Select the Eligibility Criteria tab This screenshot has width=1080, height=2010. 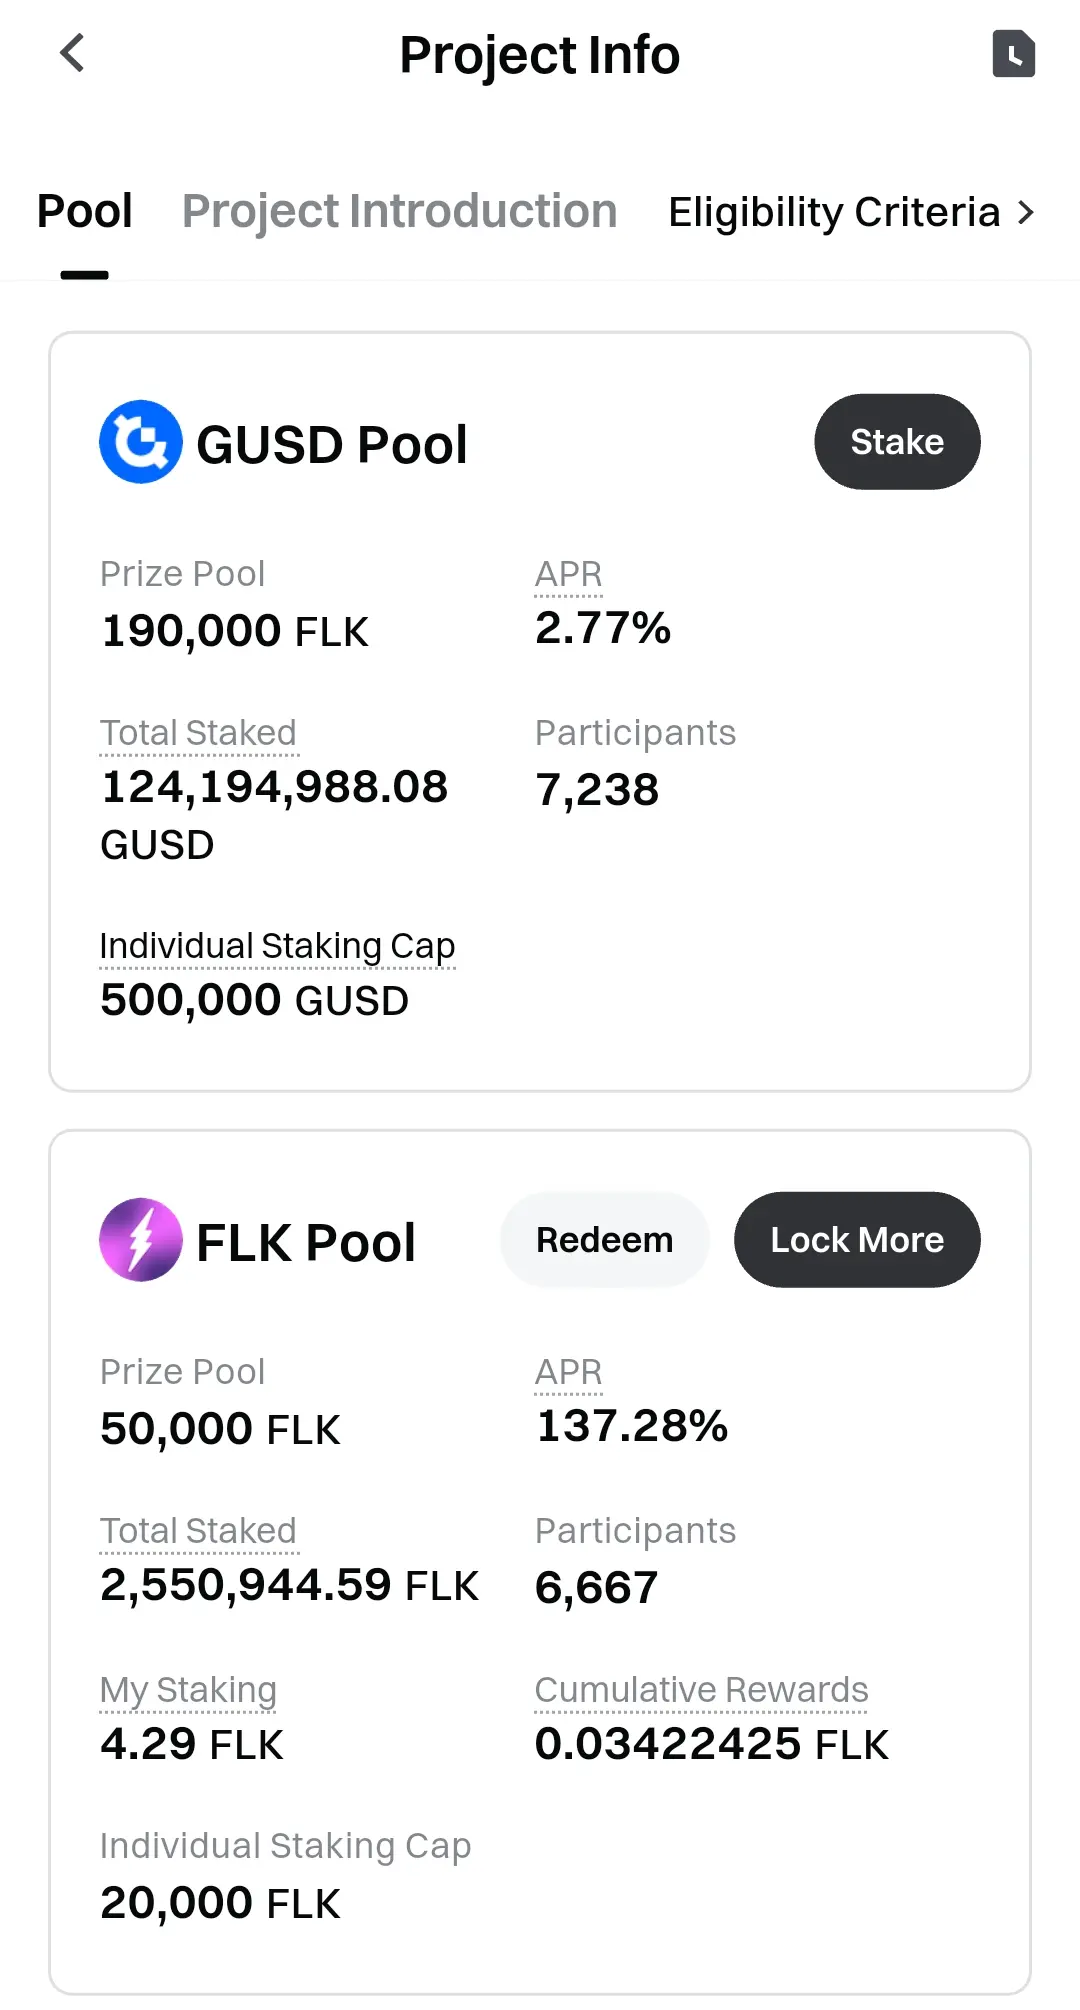tap(834, 212)
